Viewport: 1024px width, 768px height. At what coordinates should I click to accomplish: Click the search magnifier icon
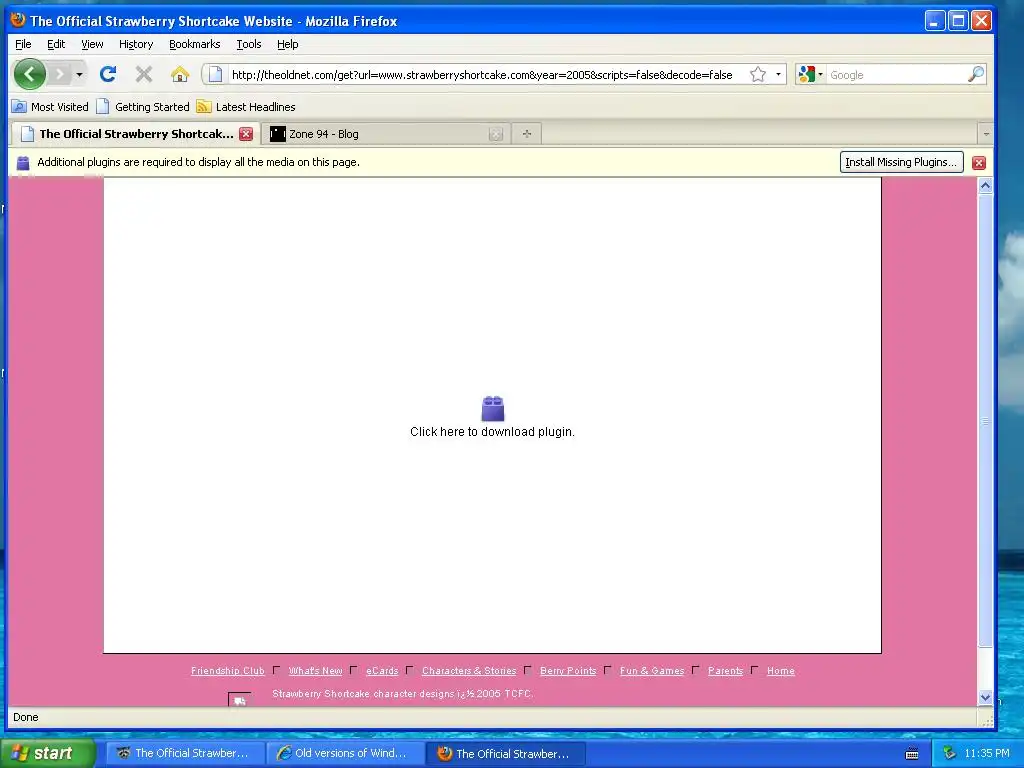[975, 74]
